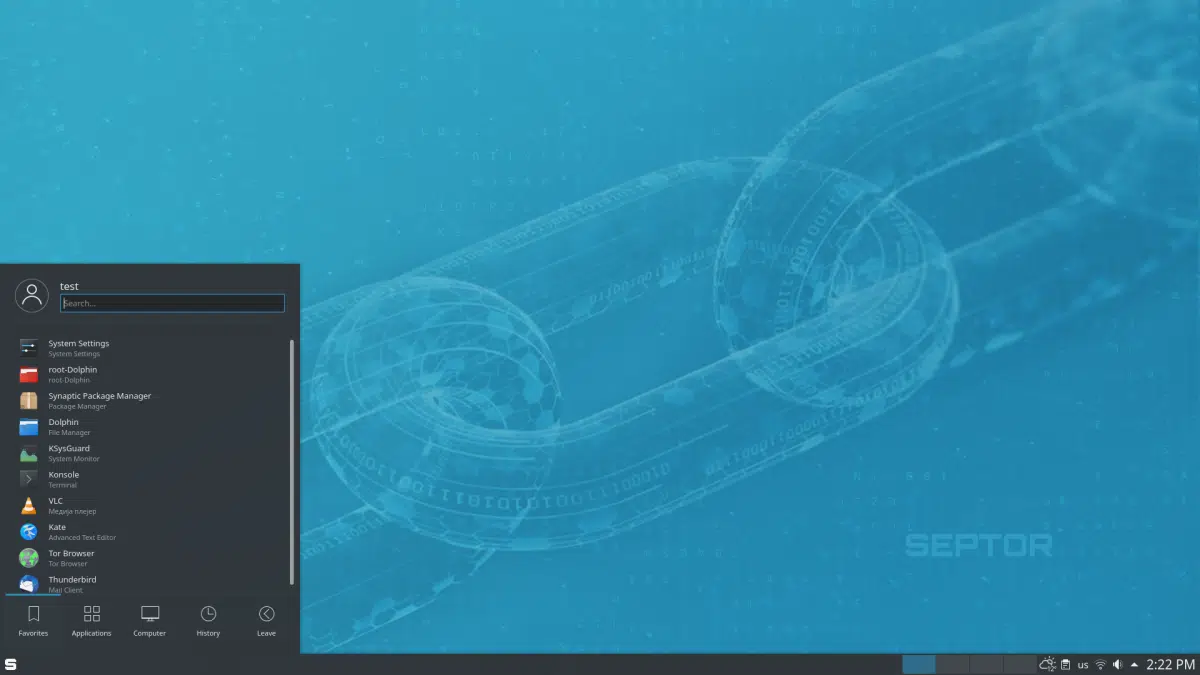This screenshot has height=675, width=1200.
Task: Click the favorites list scrollbar
Action: pos(292,462)
